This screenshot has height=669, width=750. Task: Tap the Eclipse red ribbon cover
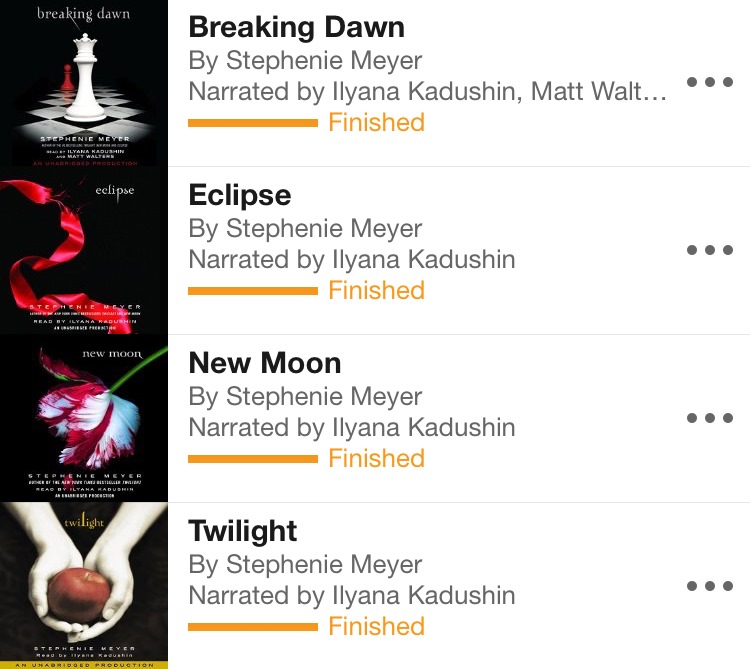click(x=84, y=251)
